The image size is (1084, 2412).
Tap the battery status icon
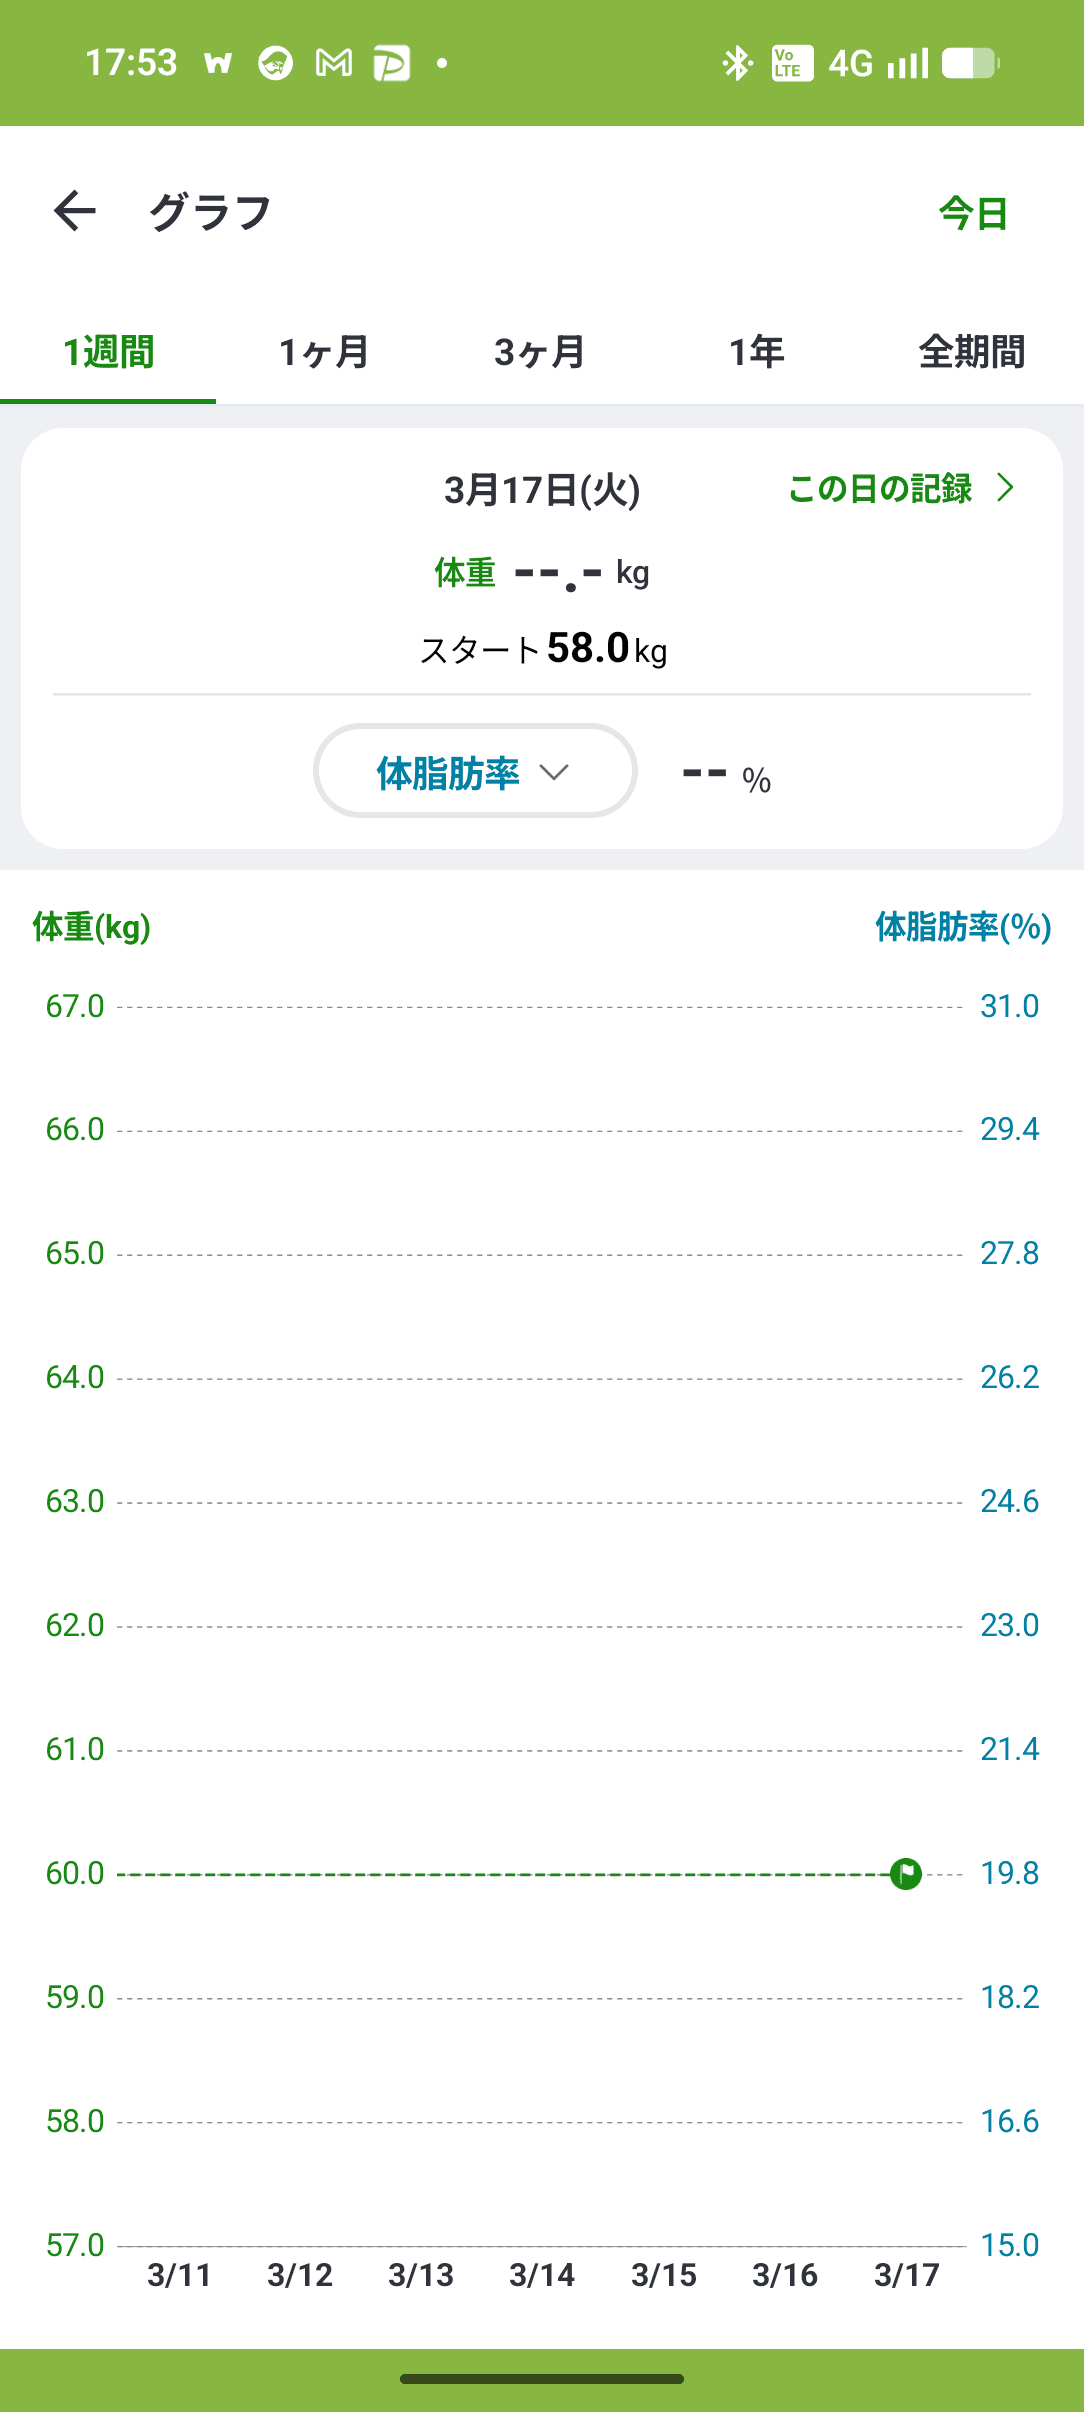pos(969,63)
